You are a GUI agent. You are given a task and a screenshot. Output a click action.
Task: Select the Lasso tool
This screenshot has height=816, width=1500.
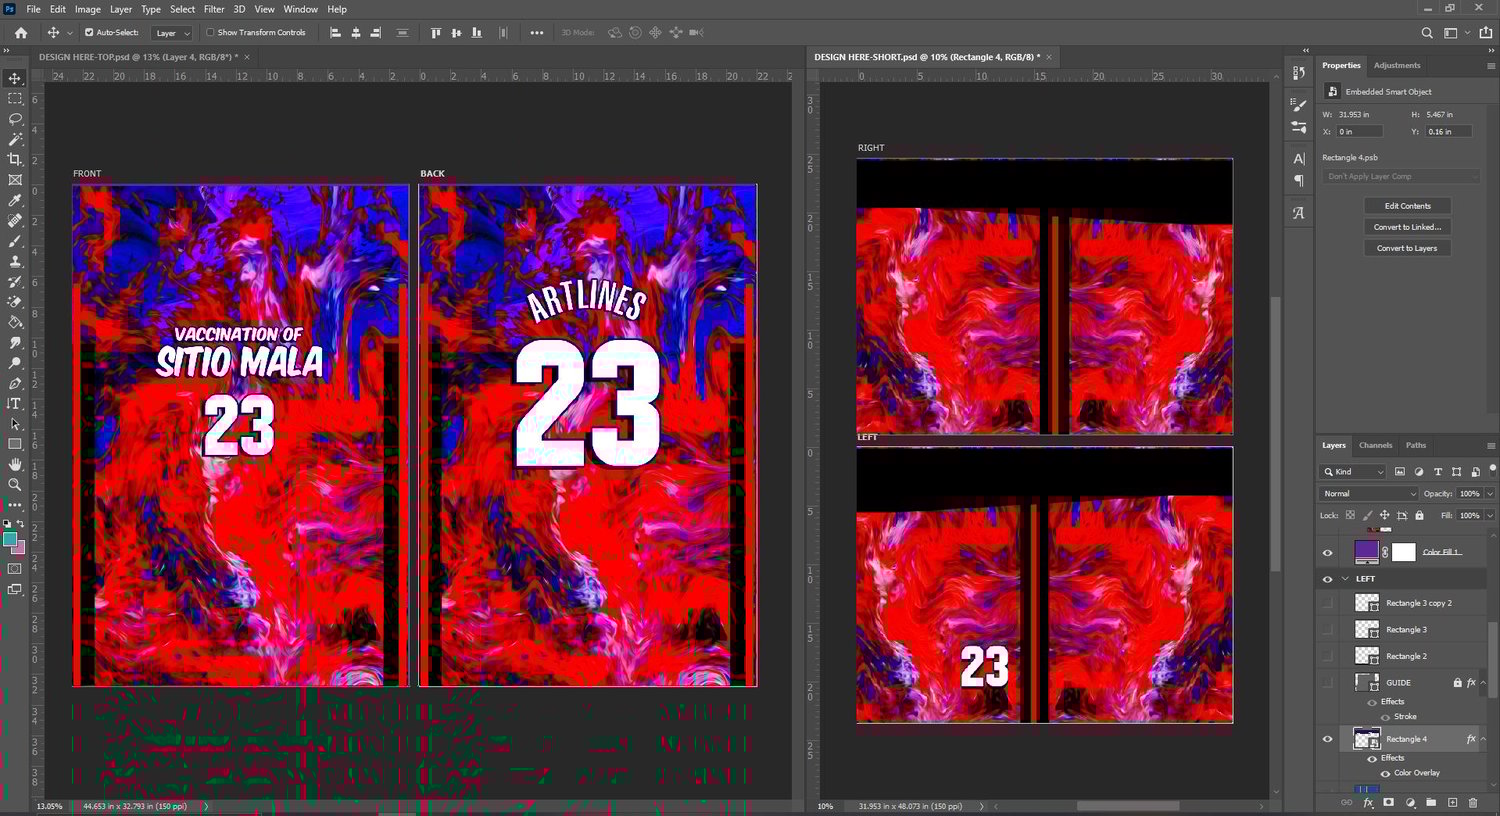15,119
